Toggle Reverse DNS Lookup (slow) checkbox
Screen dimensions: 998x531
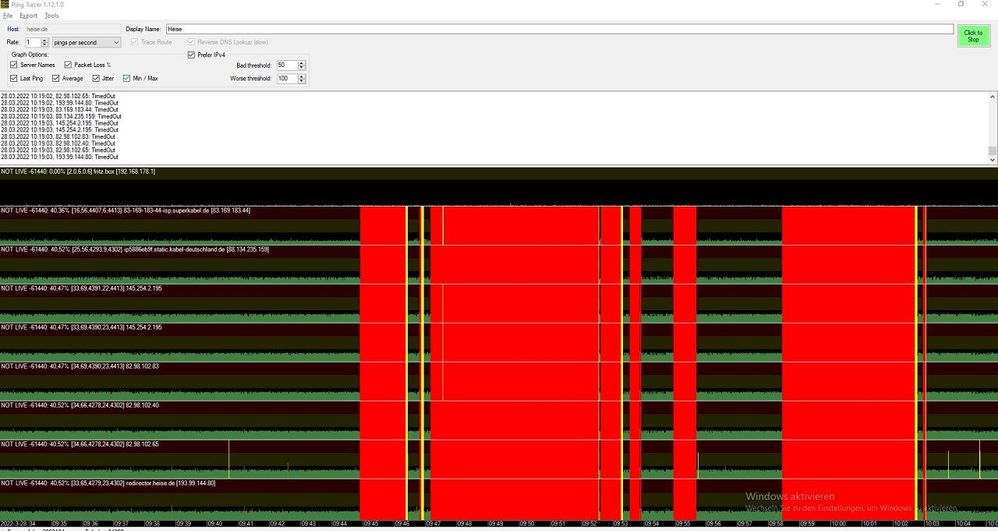[x=227, y=42]
